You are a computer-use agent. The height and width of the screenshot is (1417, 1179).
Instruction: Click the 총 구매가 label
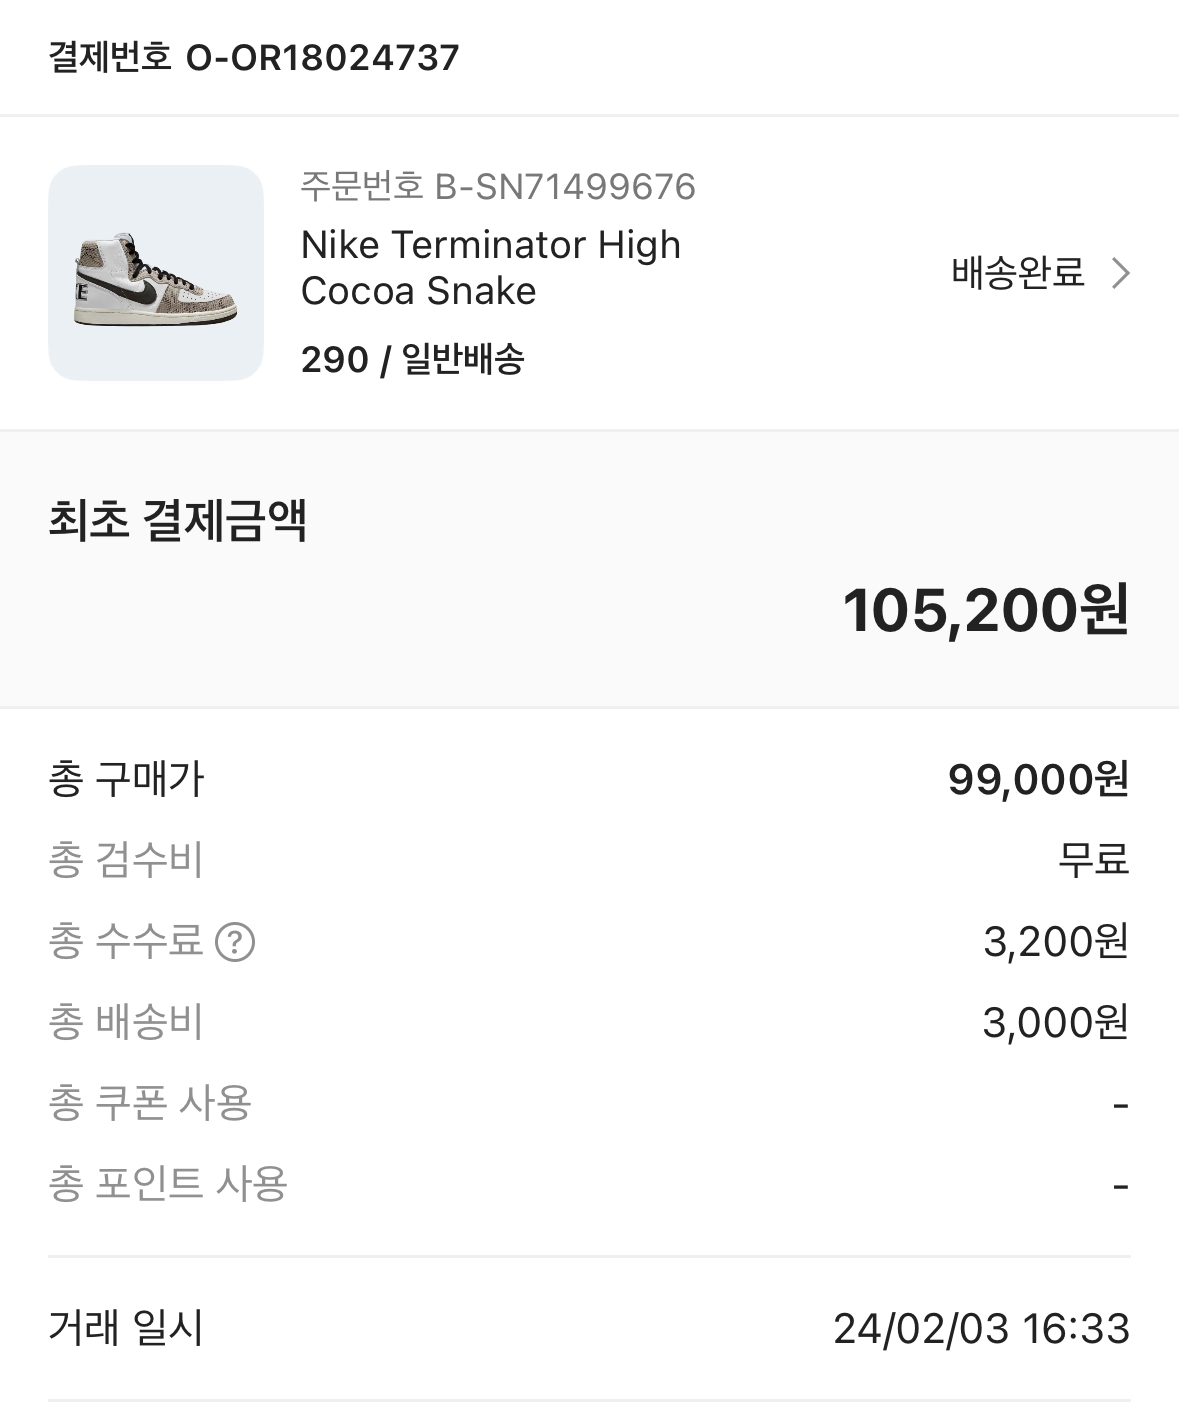point(126,779)
